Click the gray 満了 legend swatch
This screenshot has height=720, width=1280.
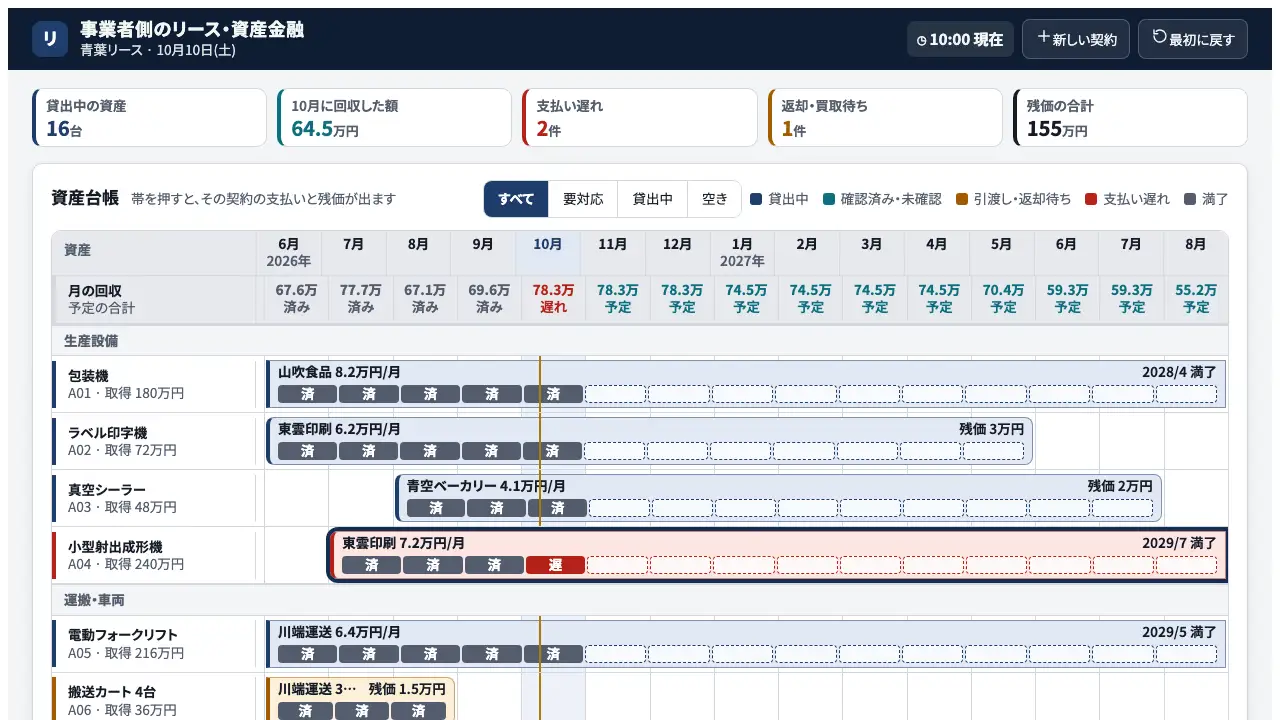(1190, 199)
